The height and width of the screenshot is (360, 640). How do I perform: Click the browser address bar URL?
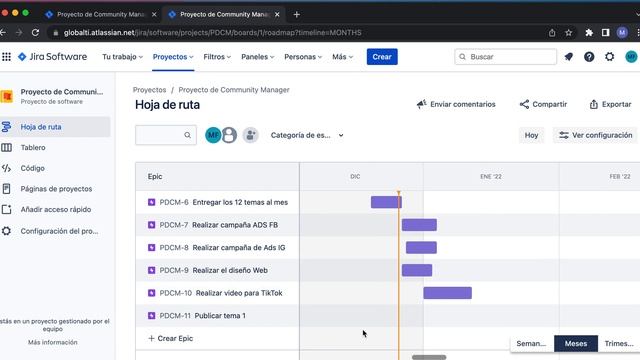pyautogui.click(x=212, y=33)
